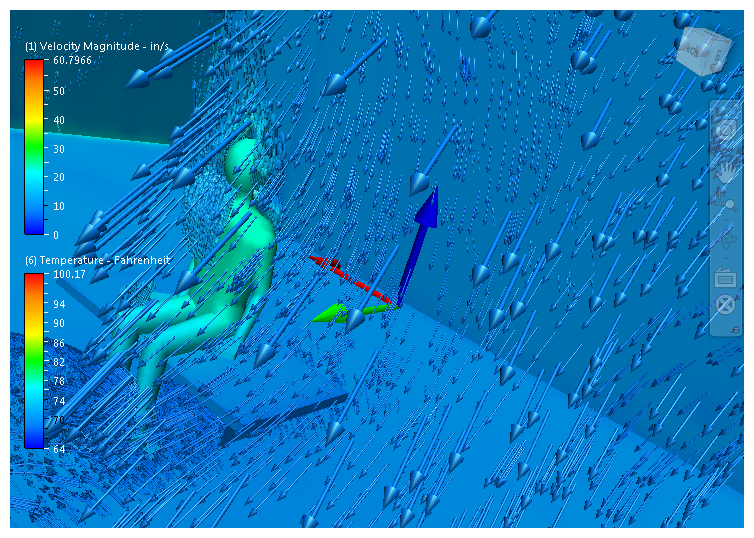Click the 0 minimum velocity value
The width and height of the screenshot is (754, 538).
pyautogui.click(x=56, y=235)
